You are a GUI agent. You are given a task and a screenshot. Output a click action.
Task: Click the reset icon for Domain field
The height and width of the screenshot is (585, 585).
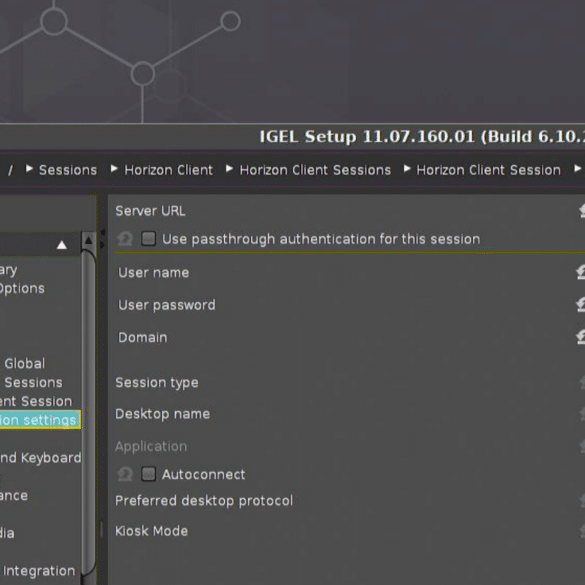coord(581,337)
